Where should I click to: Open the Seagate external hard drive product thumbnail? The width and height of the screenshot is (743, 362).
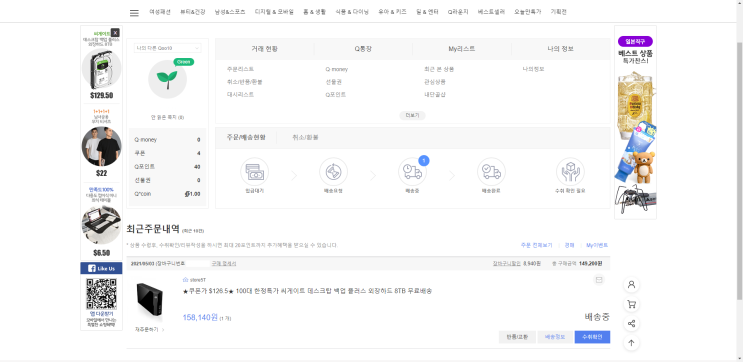[x=149, y=301]
